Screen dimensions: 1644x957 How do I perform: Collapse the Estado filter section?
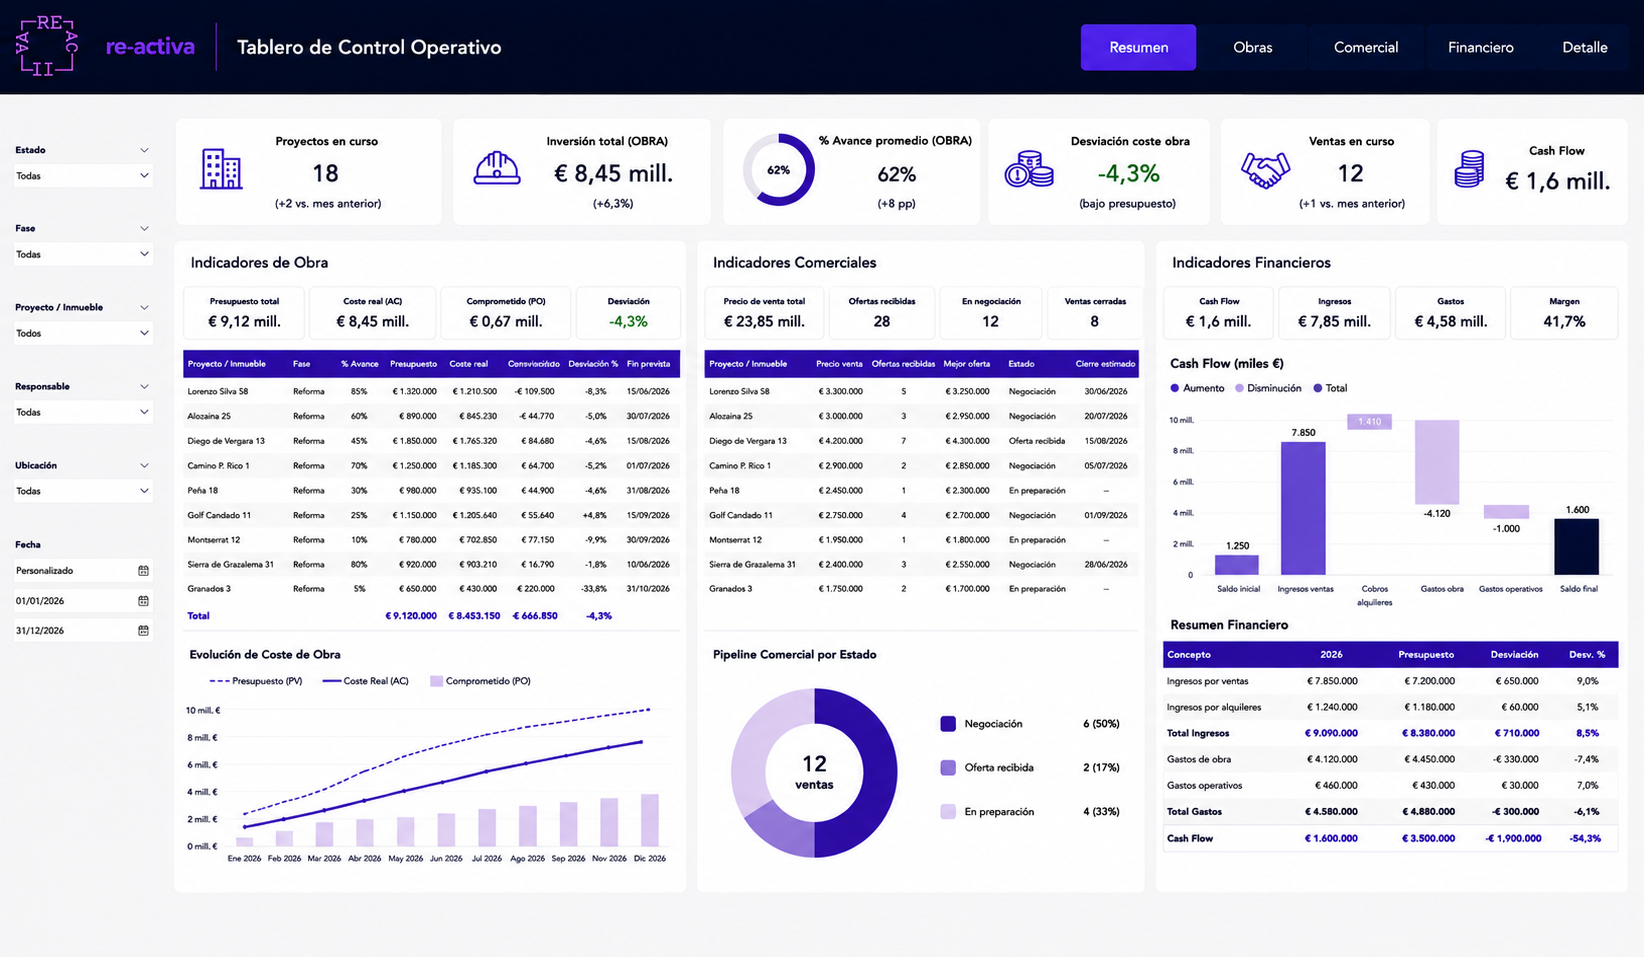tap(144, 150)
